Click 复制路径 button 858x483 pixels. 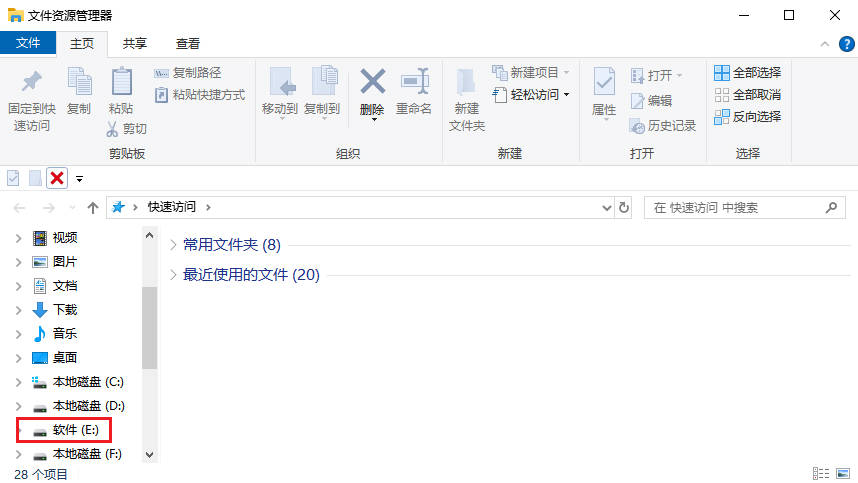pyautogui.click(x=188, y=73)
